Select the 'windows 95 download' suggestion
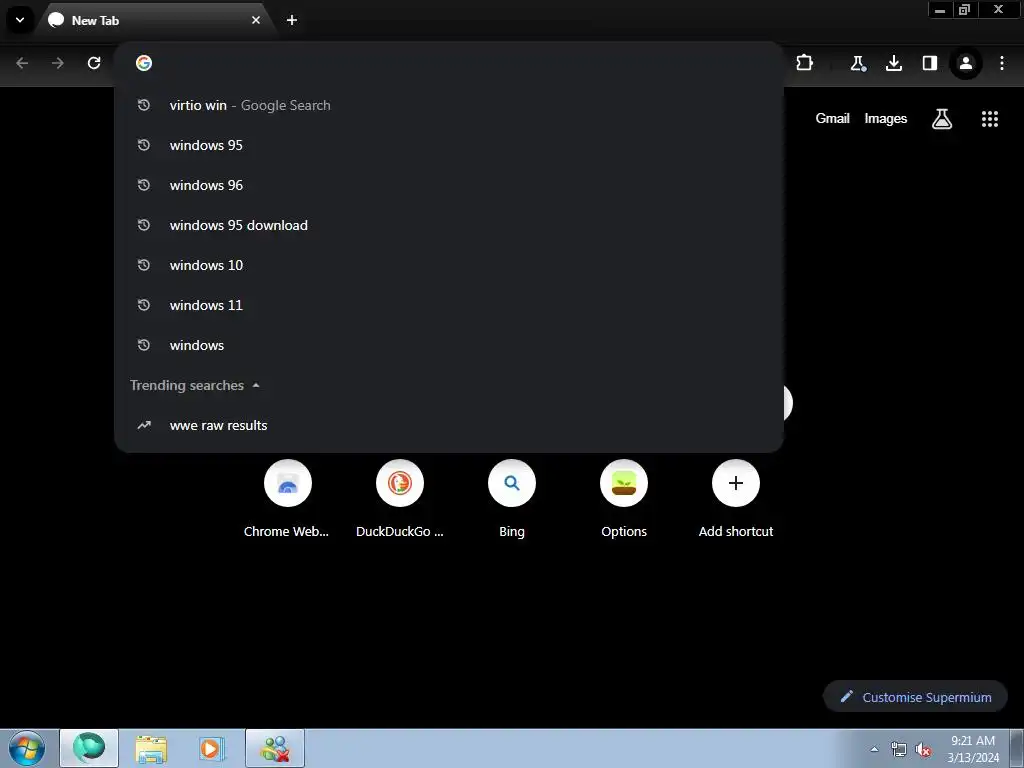Image resolution: width=1024 pixels, height=768 pixels. [449, 225]
